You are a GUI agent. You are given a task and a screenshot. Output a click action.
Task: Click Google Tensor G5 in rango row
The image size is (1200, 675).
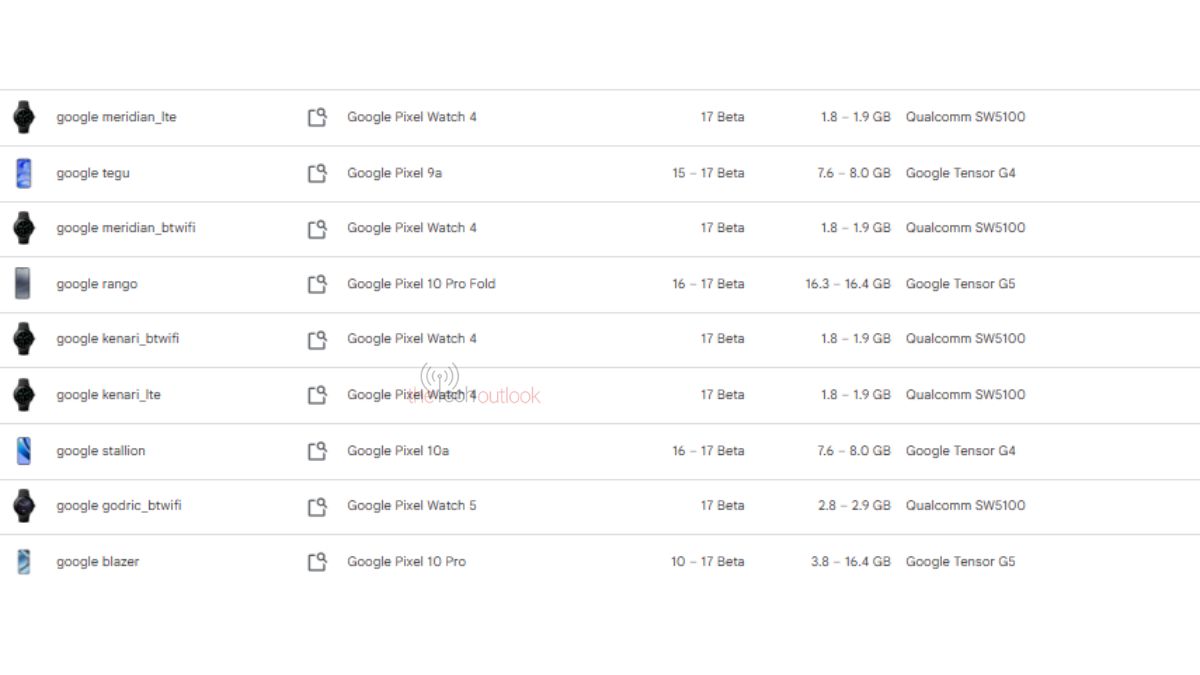point(960,284)
